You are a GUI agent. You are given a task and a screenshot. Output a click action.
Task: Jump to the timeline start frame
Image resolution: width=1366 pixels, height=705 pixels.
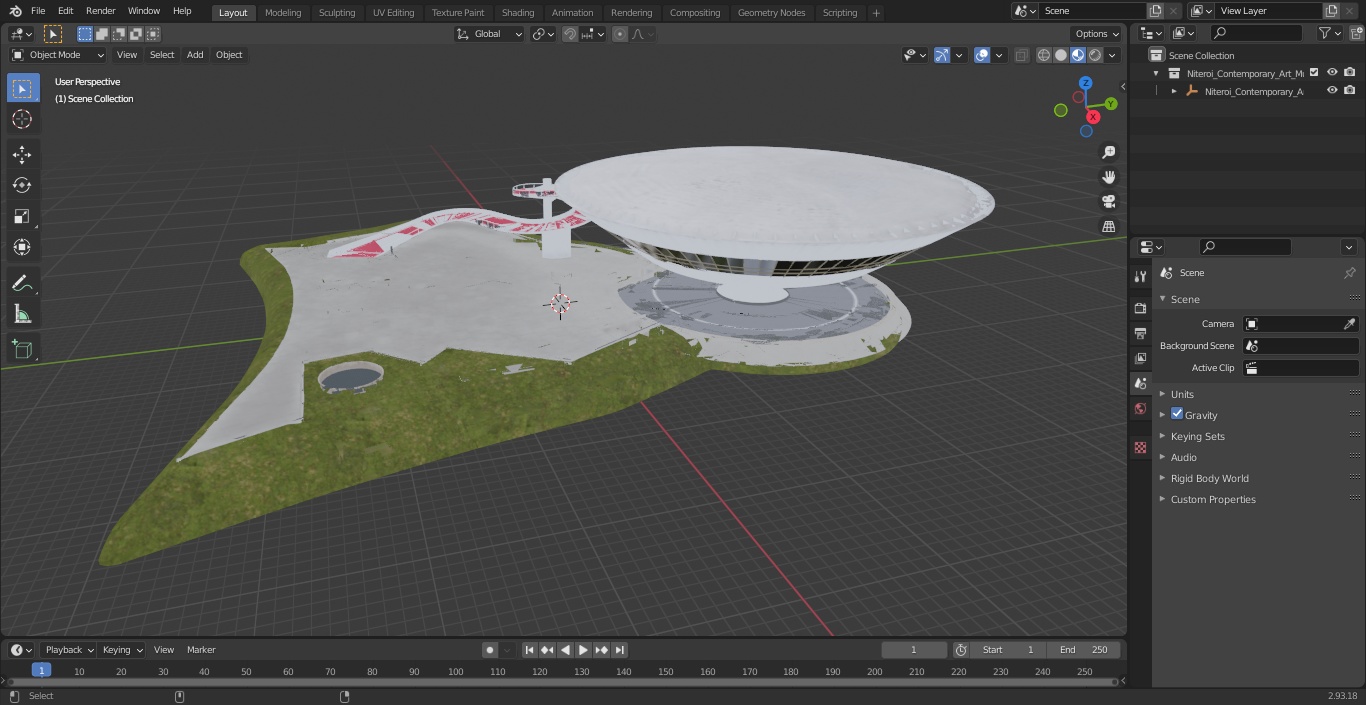tap(530, 650)
